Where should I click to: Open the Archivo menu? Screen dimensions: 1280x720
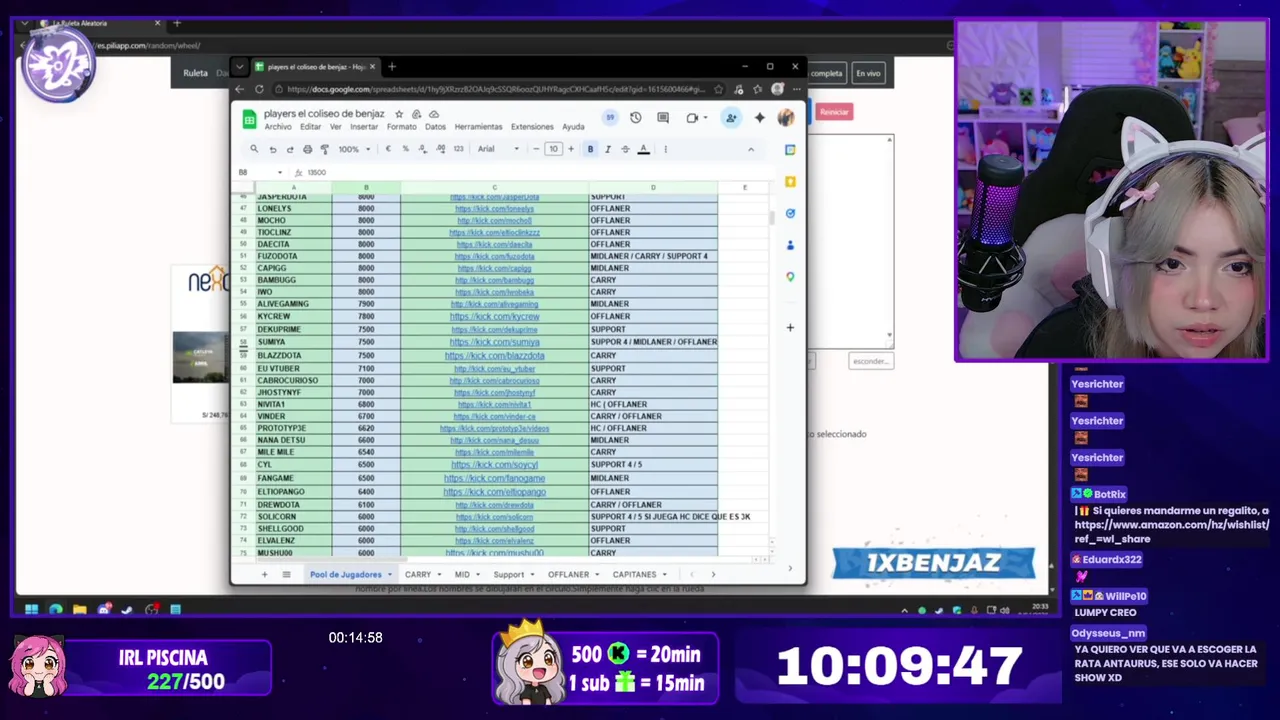tap(278, 127)
